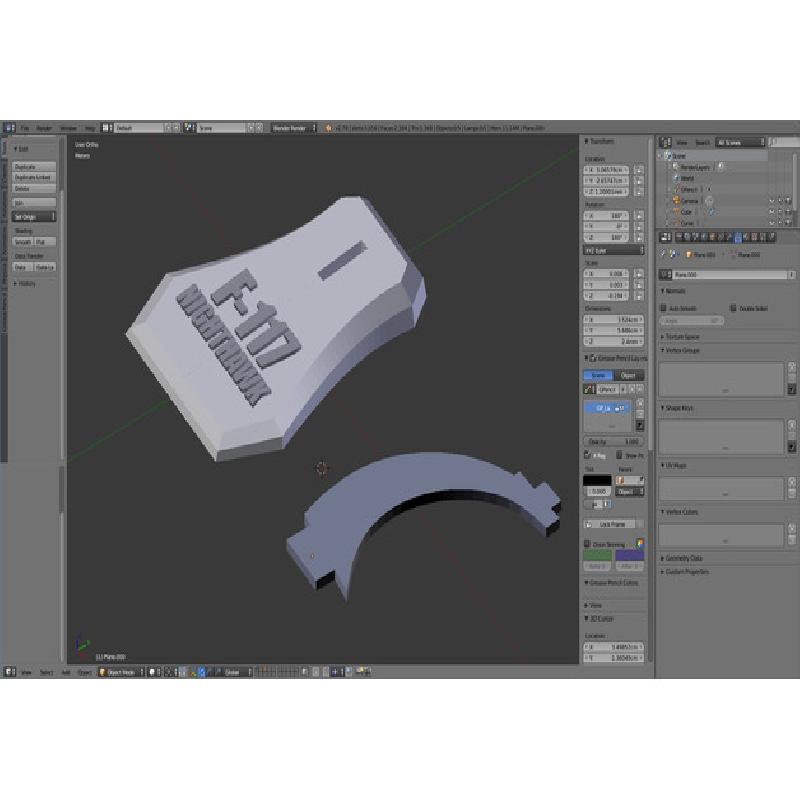Viewport: 800px width, 800px height.
Task: Enable the Double Sided checkbox
Action: point(733,308)
